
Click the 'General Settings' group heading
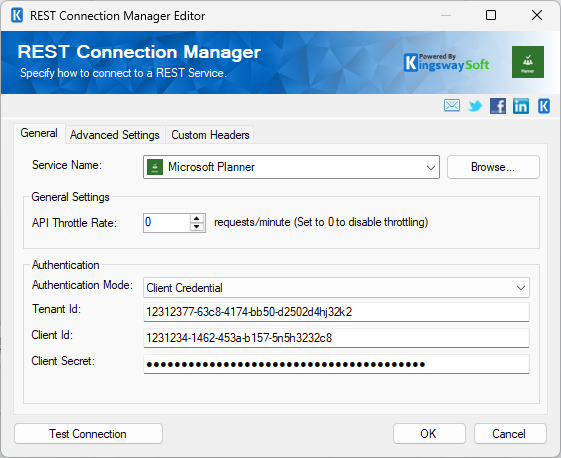(x=70, y=197)
